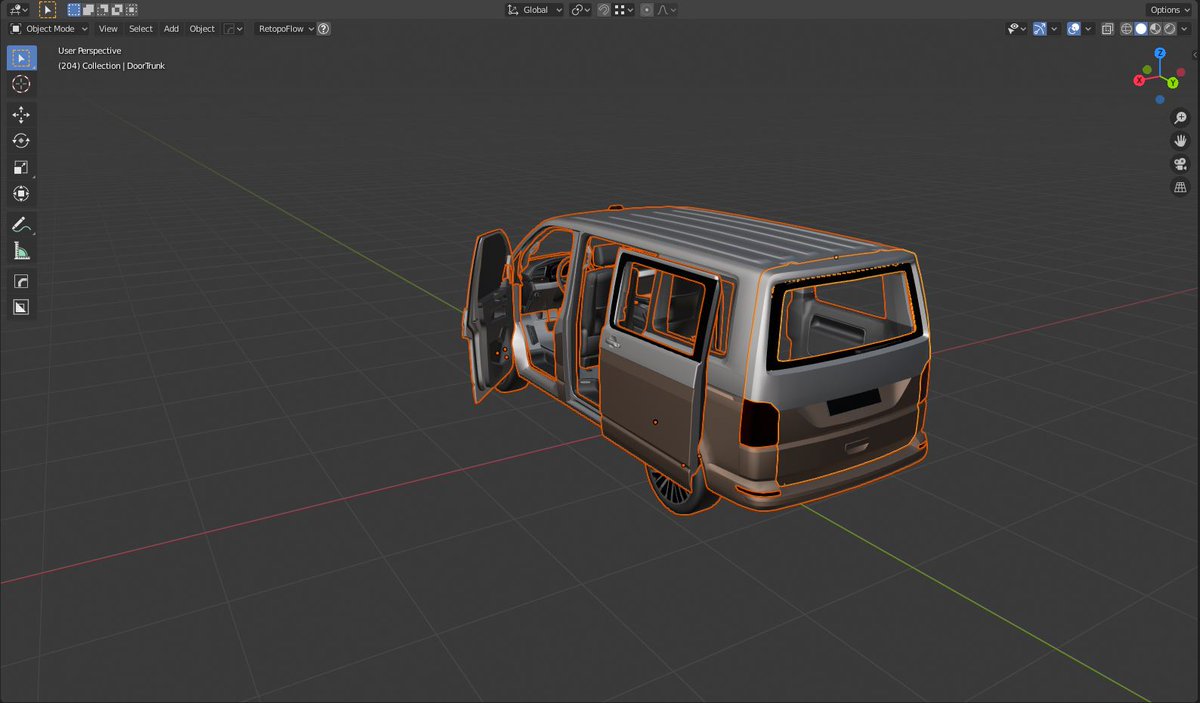Click the zoom magnifier in viewport gizmos
Screen dimensions: 1200x703
click(1180, 117)
